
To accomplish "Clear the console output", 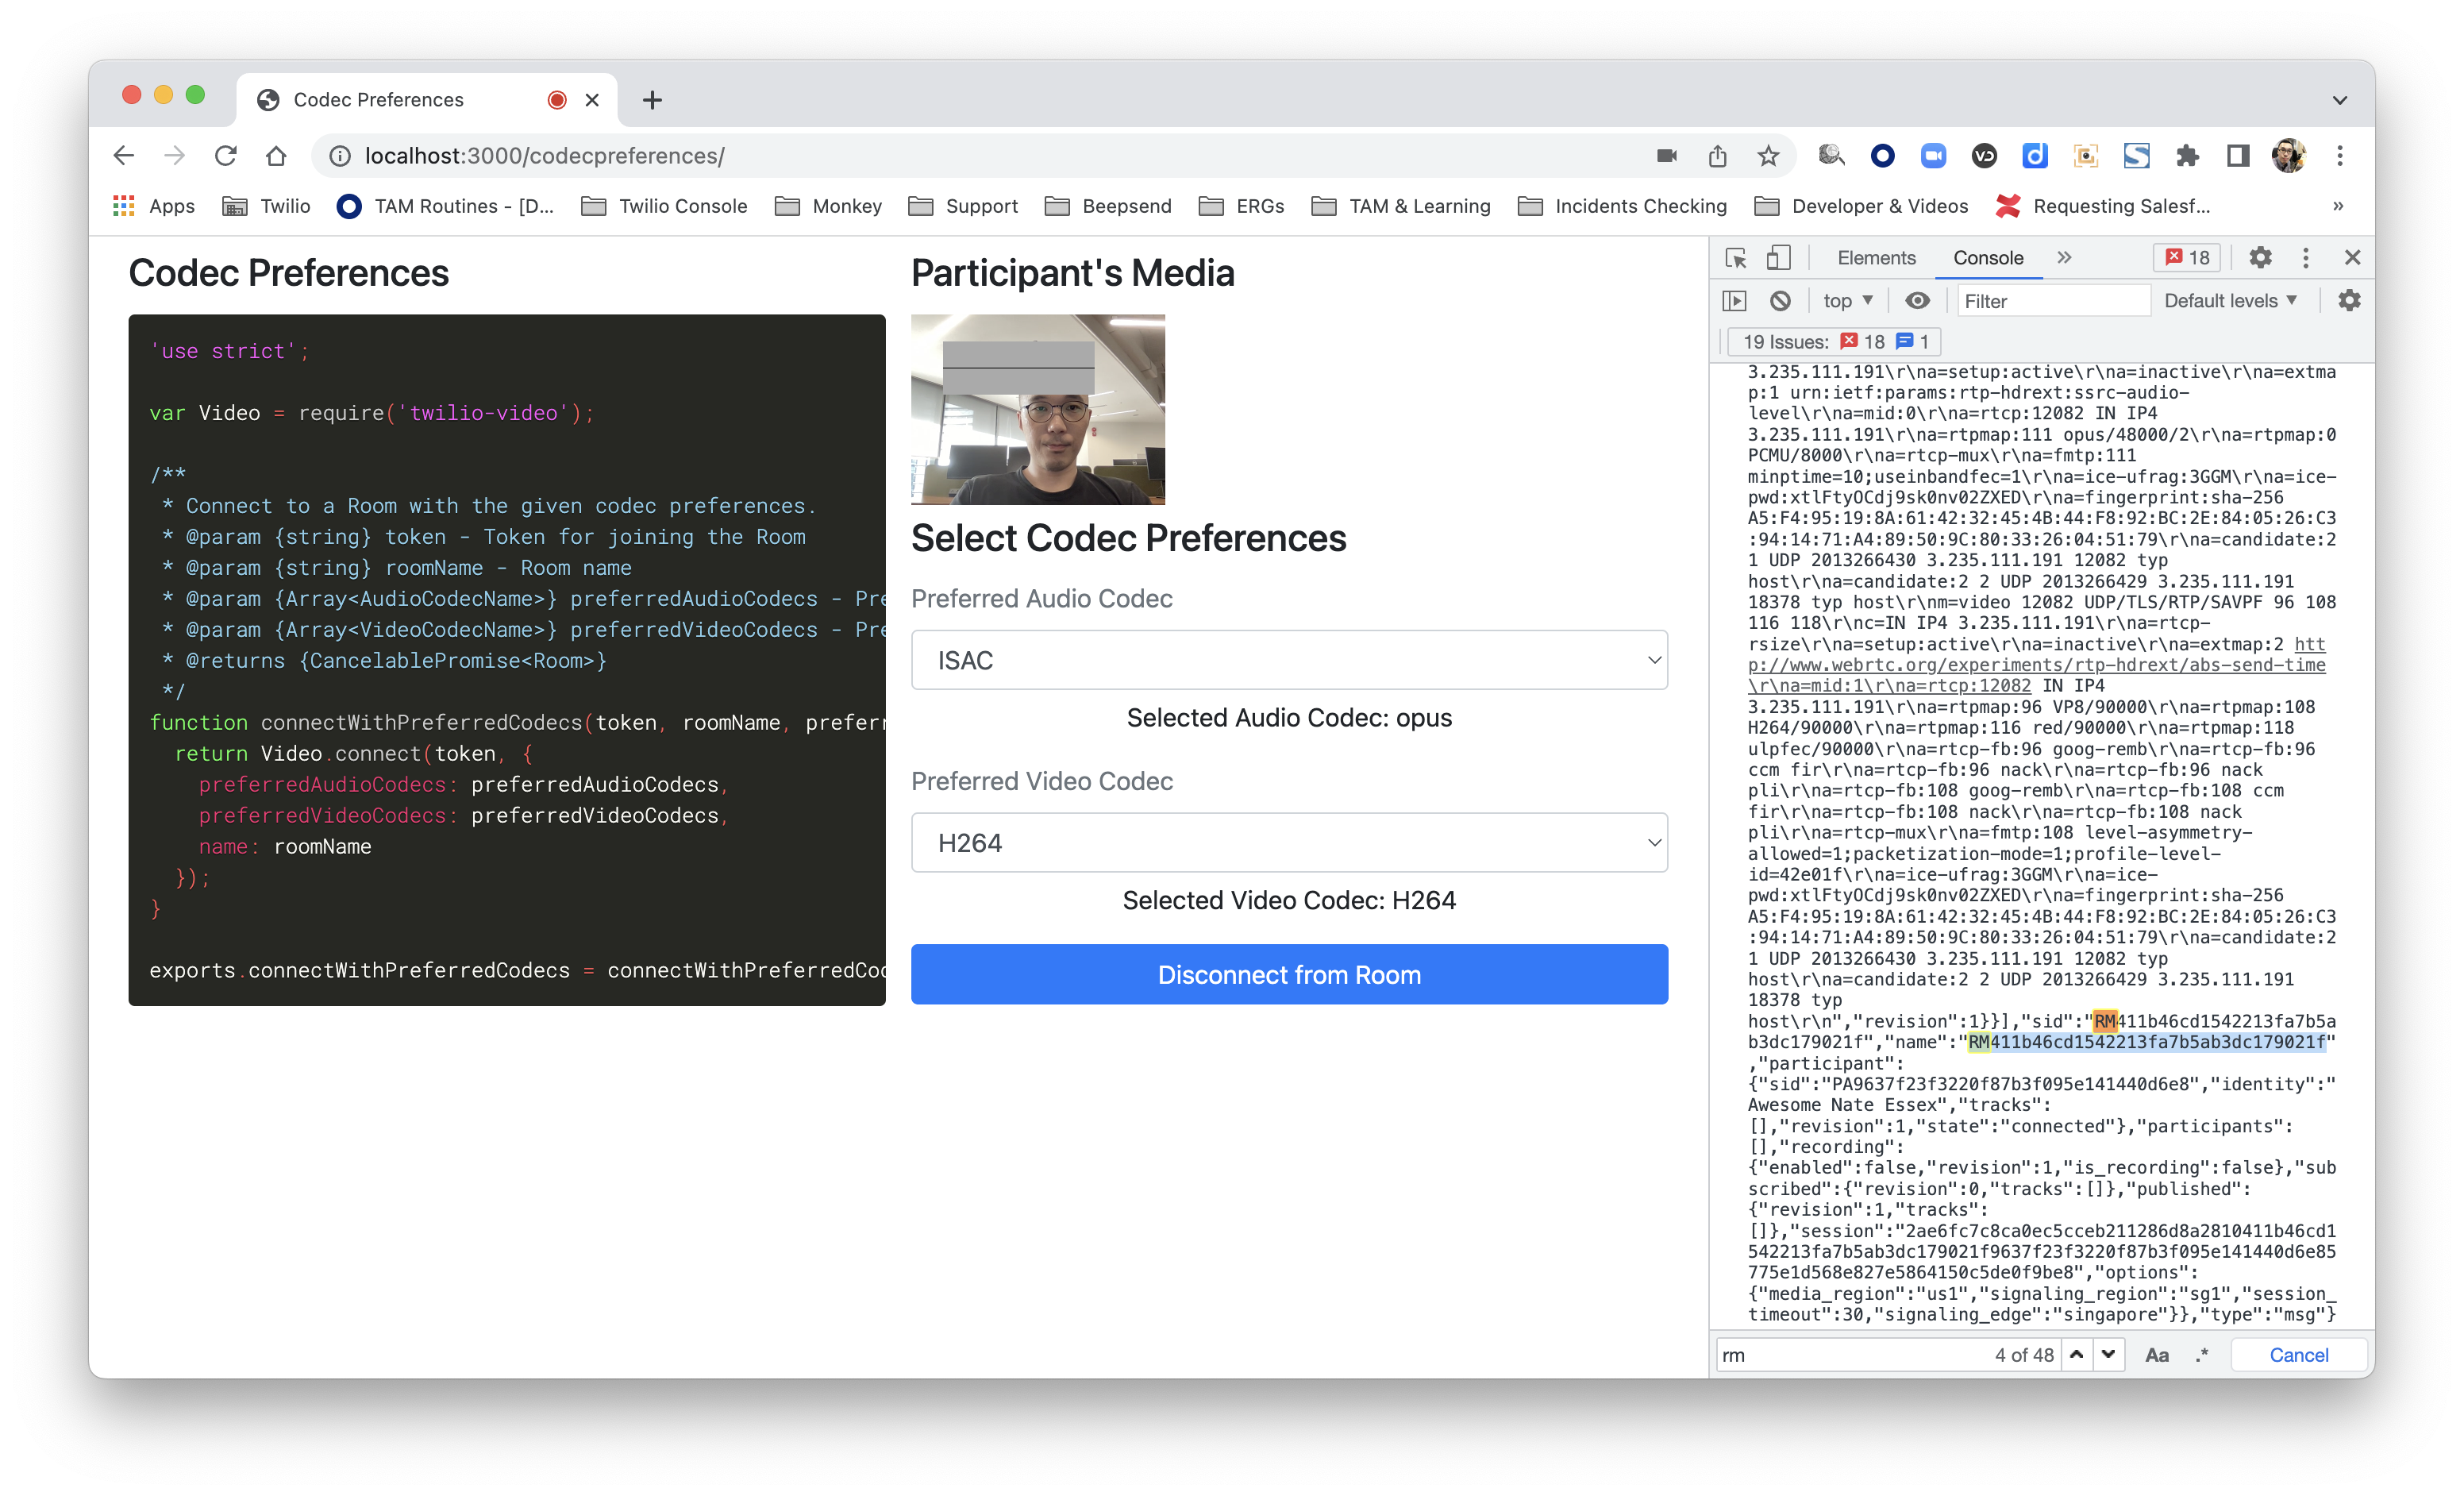I will pyautogui.click(x=1780, y=301).
